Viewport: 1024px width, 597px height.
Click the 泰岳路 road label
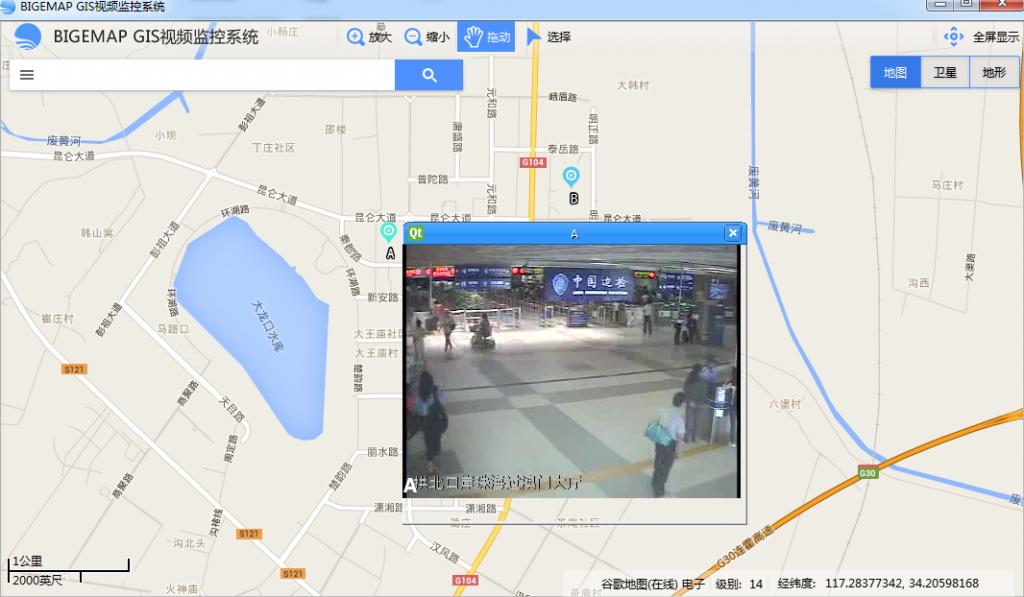click(563, 149)
